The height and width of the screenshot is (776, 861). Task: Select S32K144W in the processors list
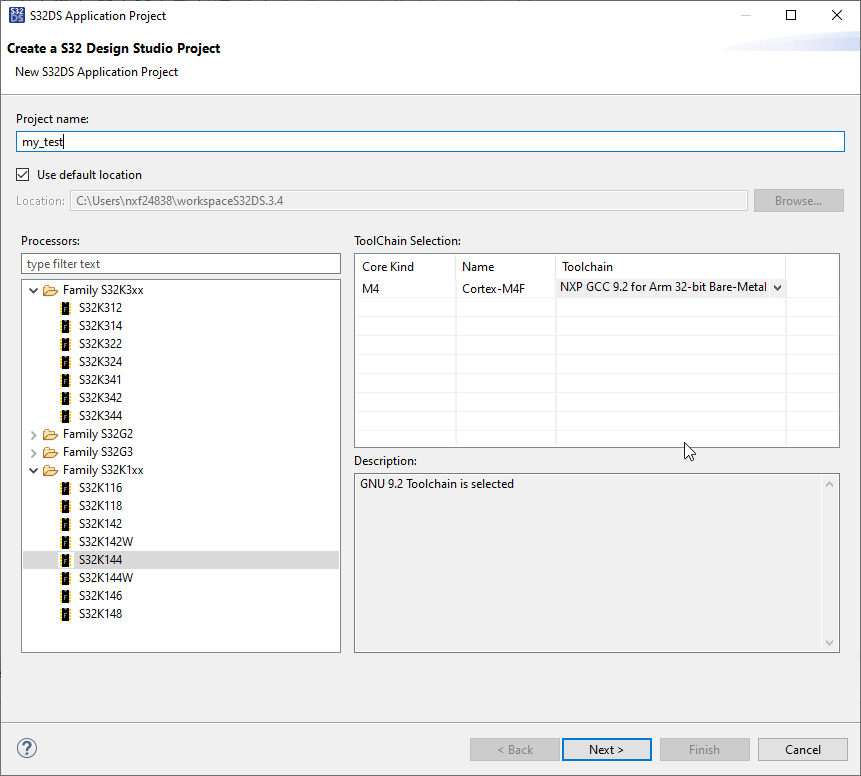(x=106, y=577)
